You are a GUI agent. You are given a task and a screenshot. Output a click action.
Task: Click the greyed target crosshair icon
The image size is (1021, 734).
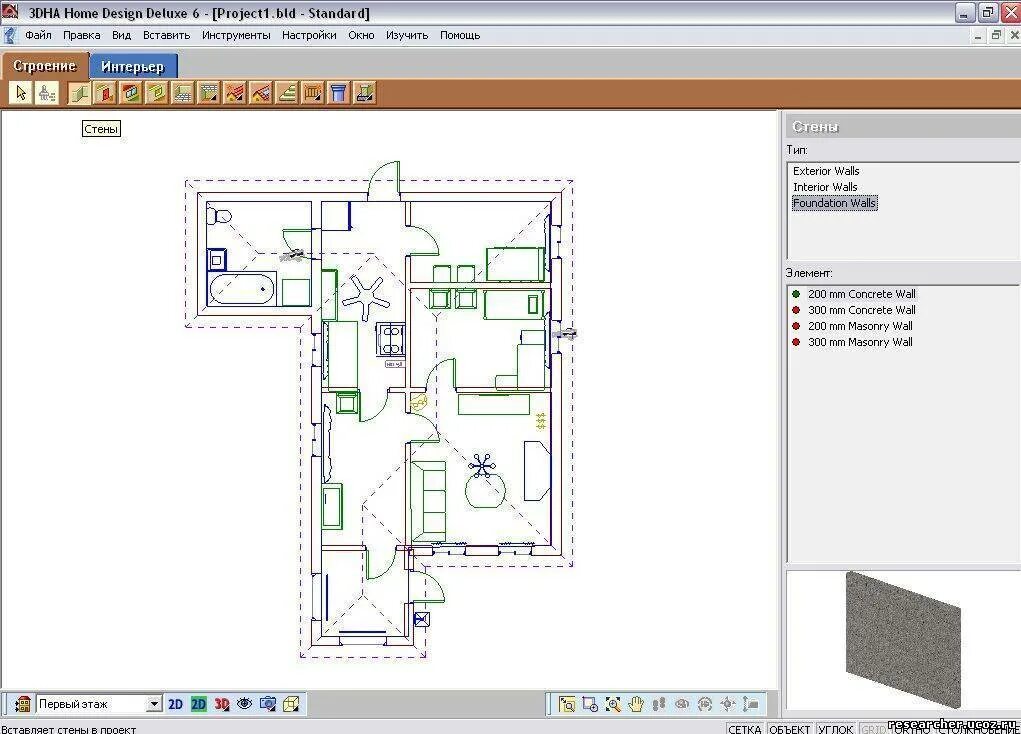coord(728,704)
